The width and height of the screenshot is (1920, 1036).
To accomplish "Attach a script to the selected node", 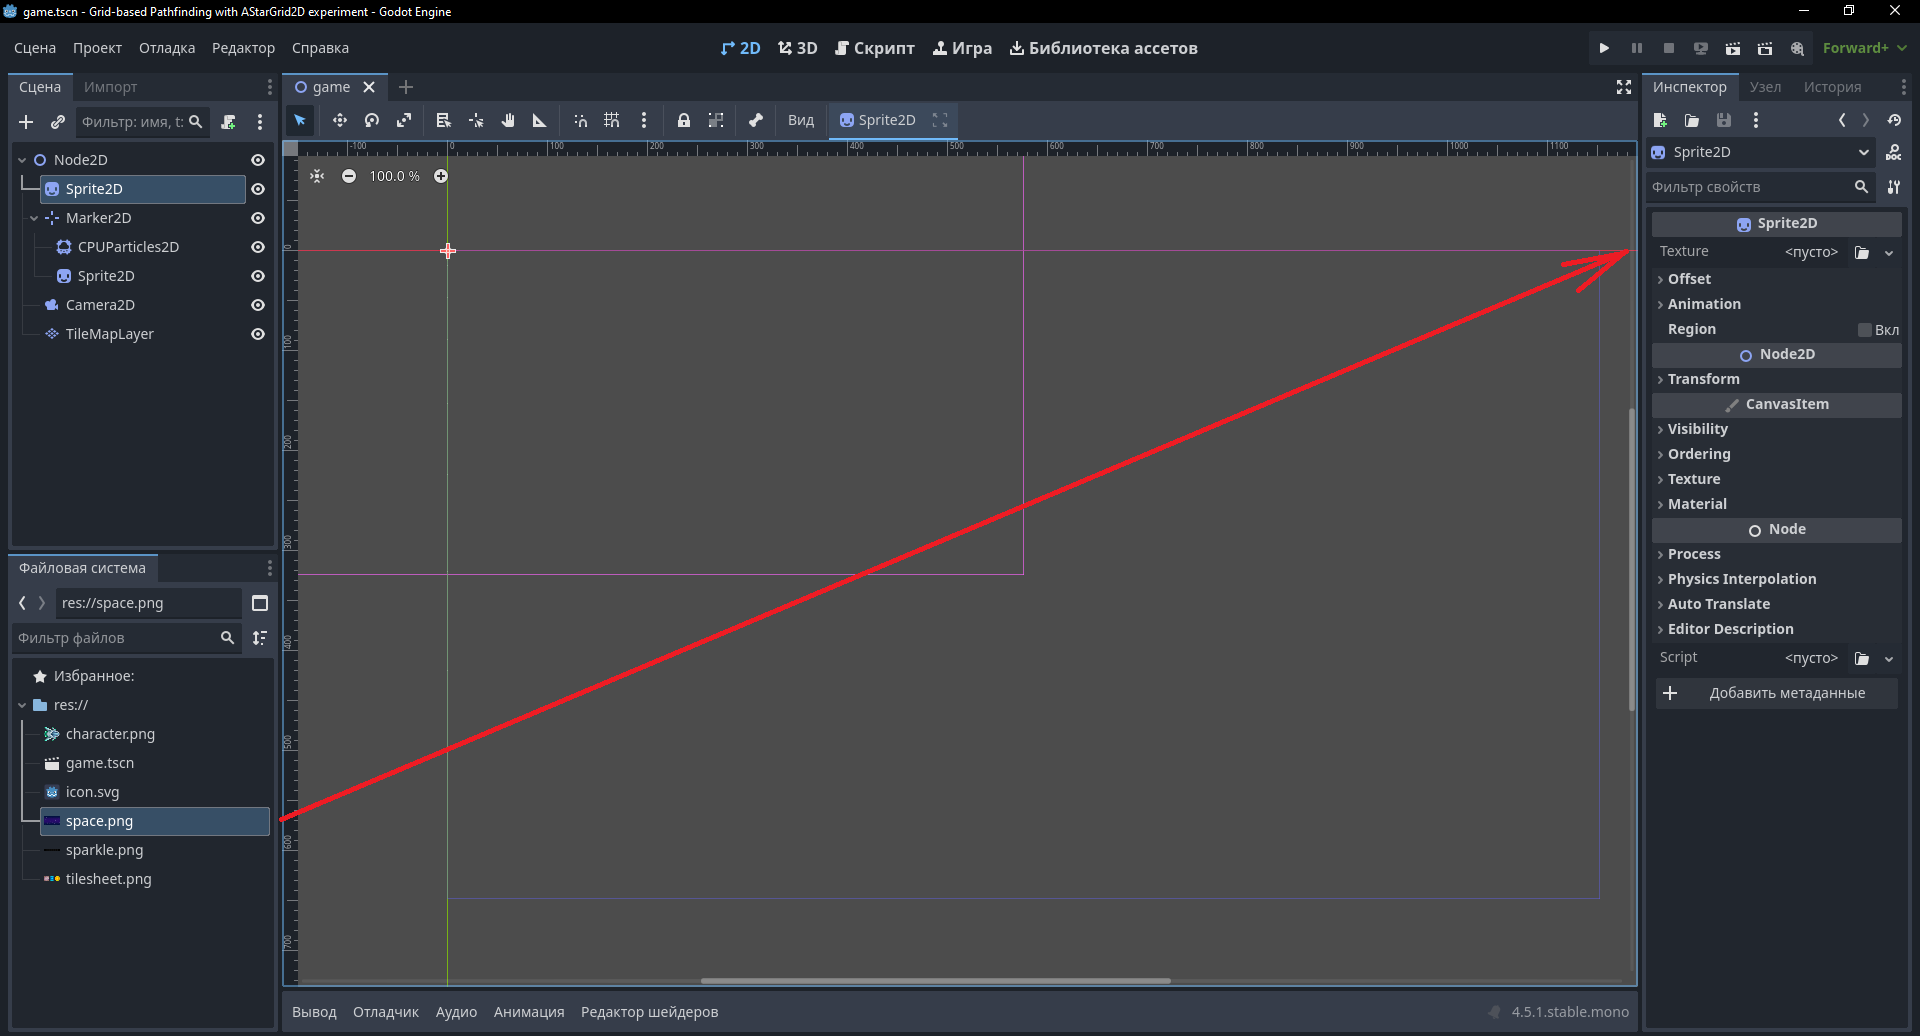I will [x=228, y=122].
